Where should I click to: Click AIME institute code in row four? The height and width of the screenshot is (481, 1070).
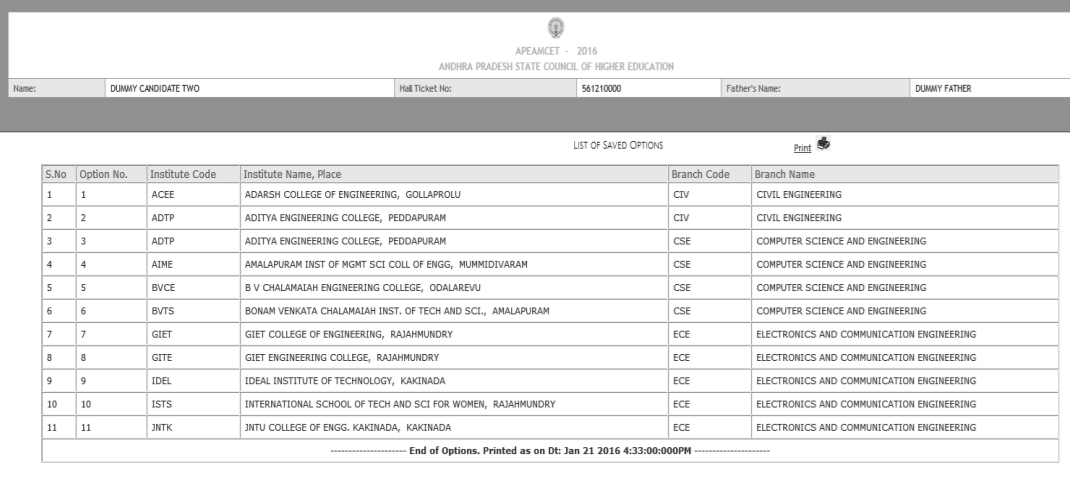tap(162, 264)
